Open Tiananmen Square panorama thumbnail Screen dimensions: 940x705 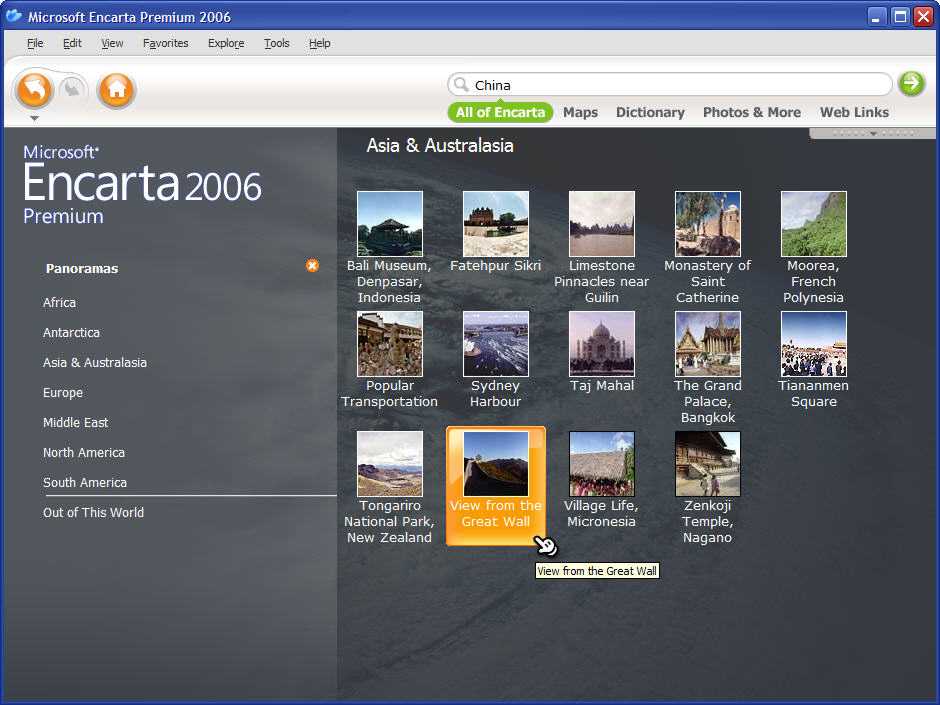pos(814,344)
